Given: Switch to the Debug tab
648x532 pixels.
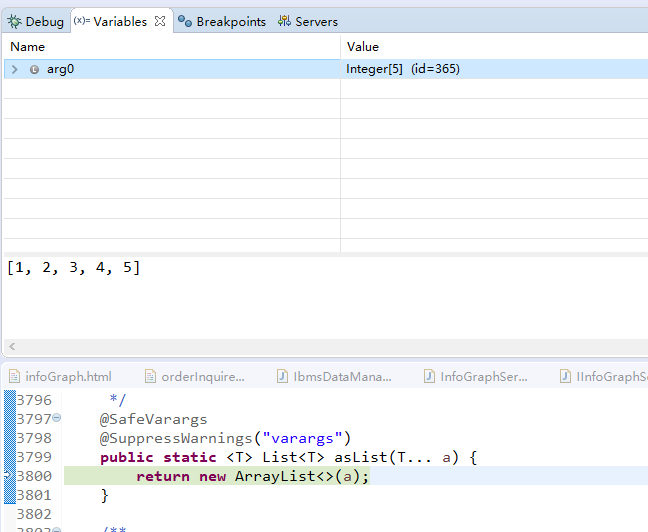Looking at the screenshot, I should coord(44,21).
